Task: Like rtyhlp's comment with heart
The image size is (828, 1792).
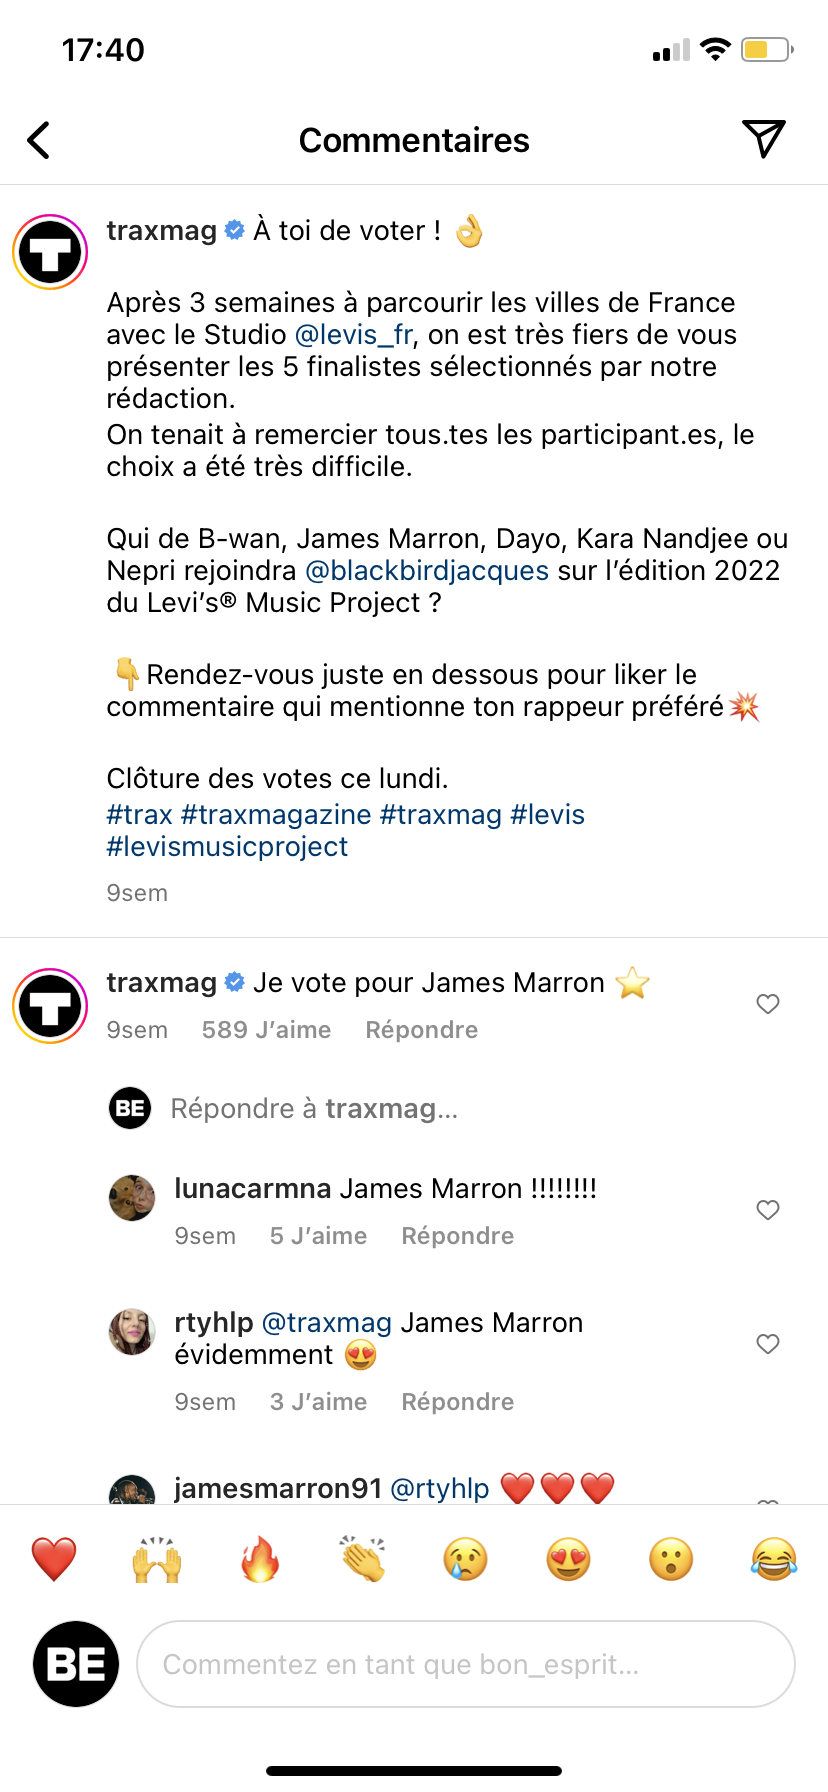Action: tap(768, 1344)
